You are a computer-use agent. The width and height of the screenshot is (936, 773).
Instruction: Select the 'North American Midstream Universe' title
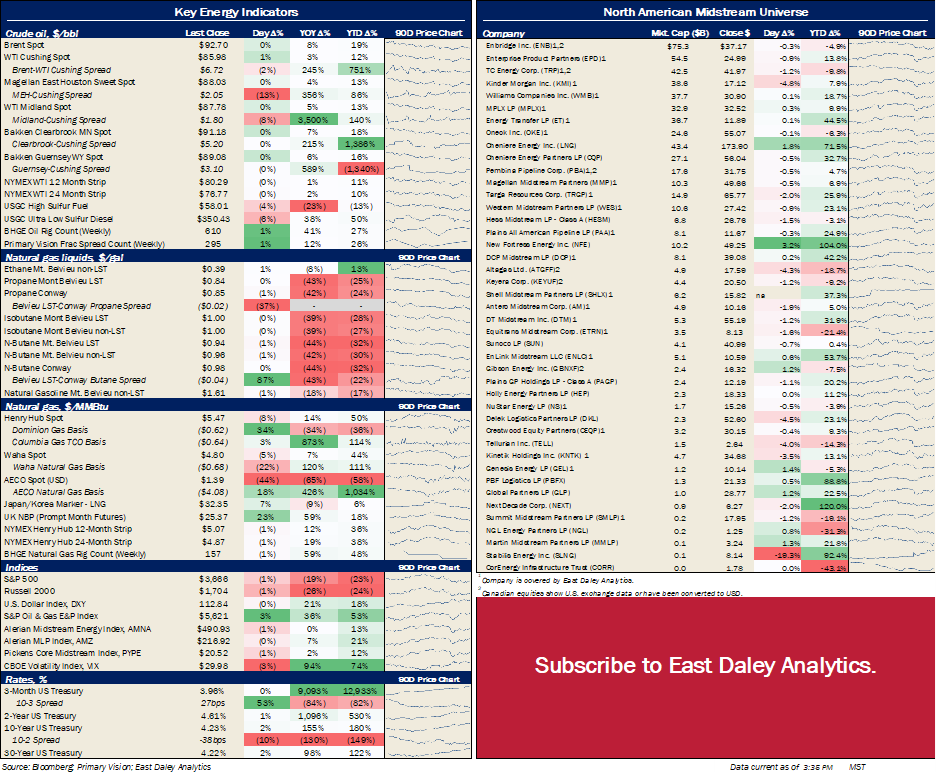(706, 12)
